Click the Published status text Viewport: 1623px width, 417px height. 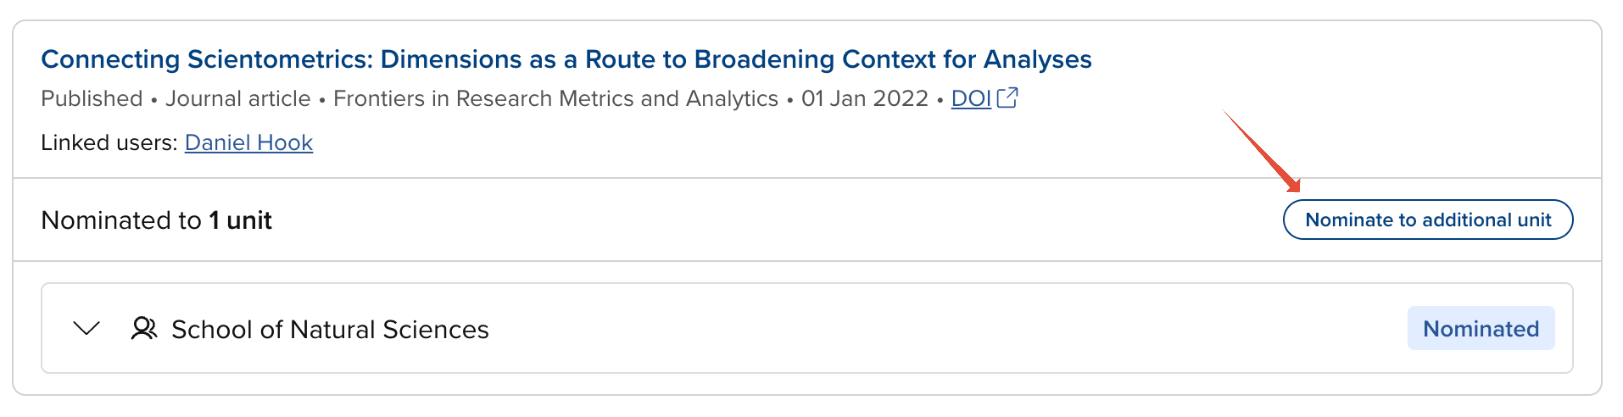coord(92,99)
